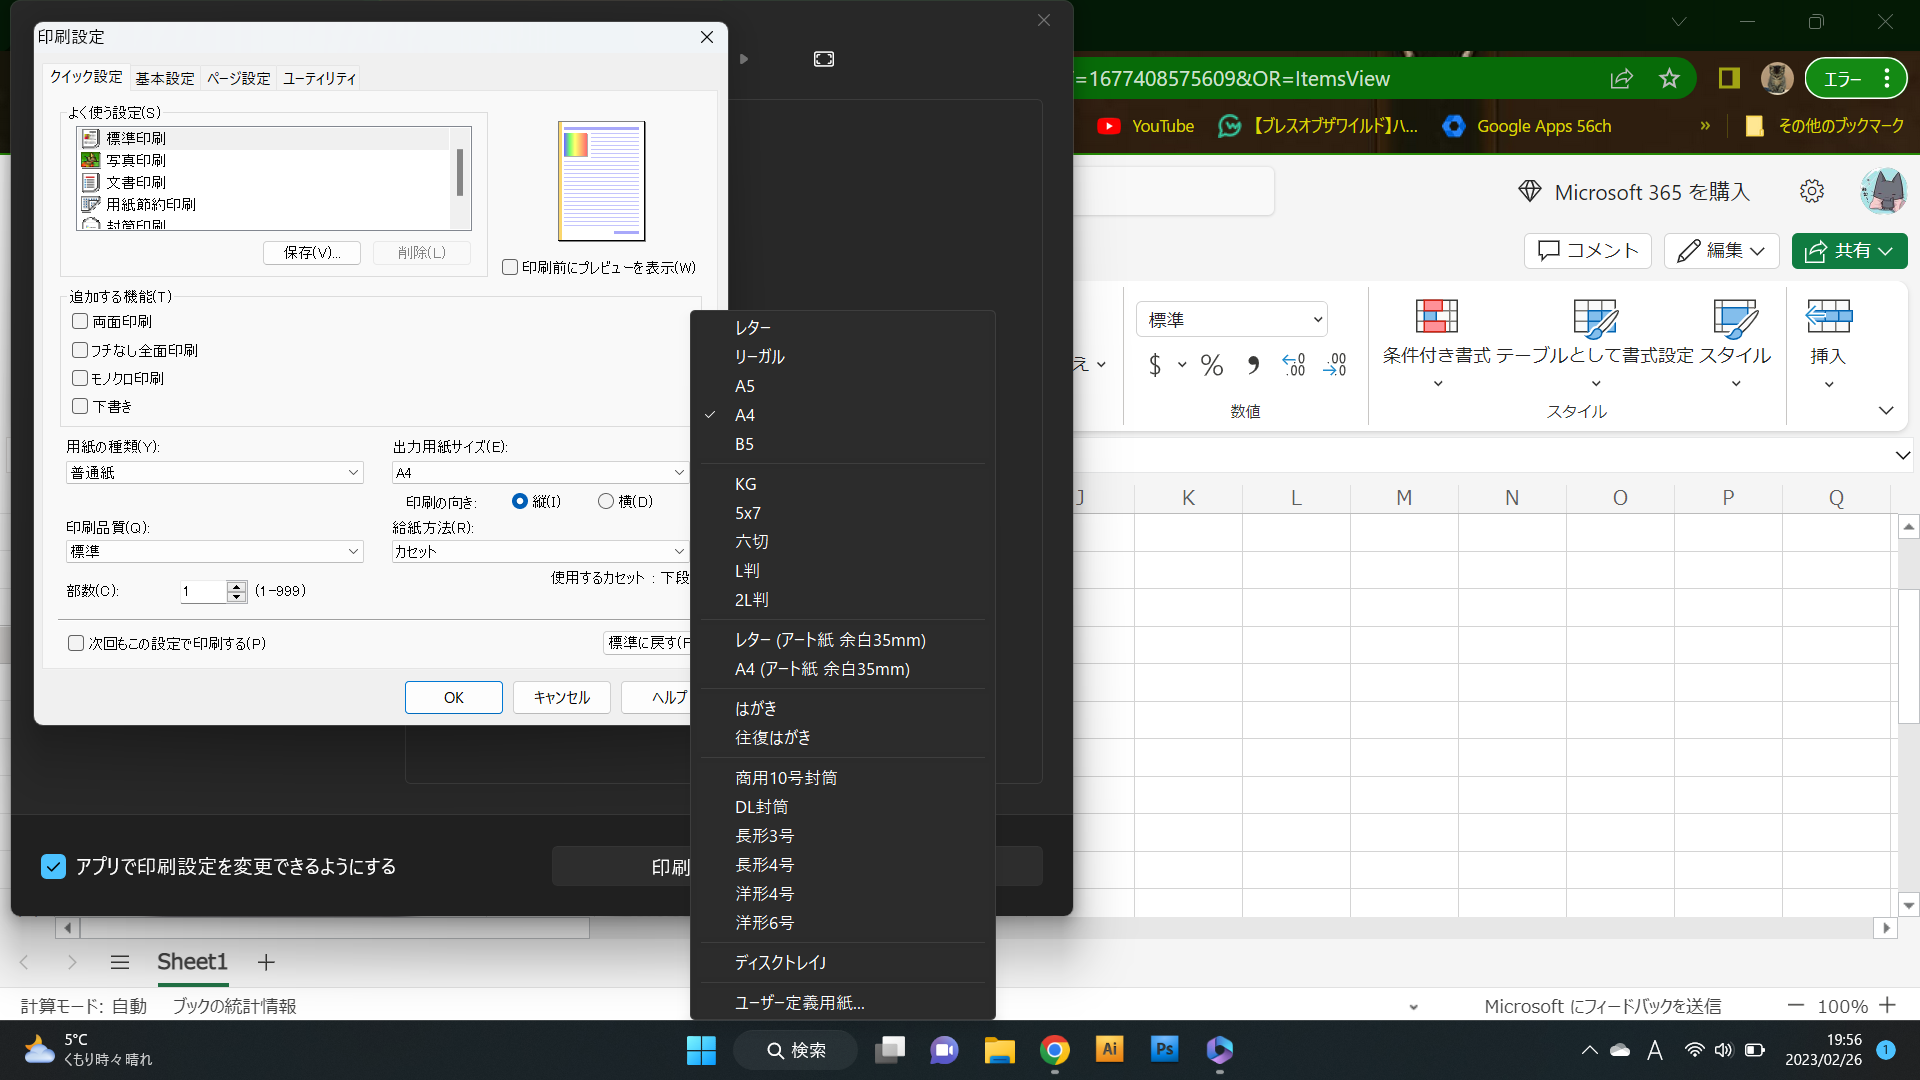Enable the 両面印刷 checkbox
This screenshot has height=1080, width=1920.
click(x=81, y=321)
